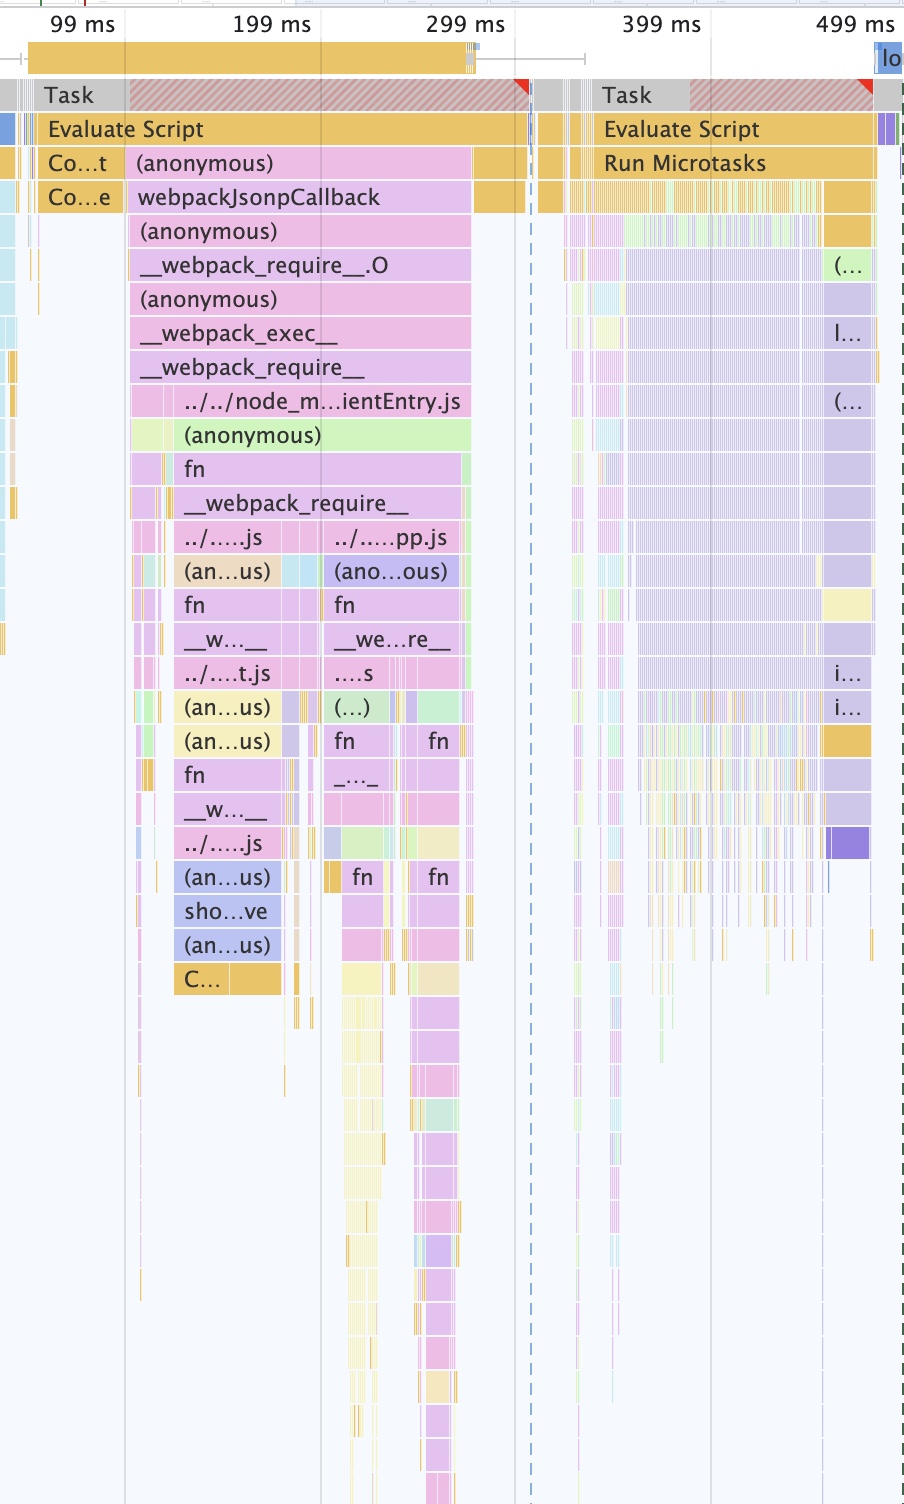Click the blue lo… bar in top track

click(x=889, y=59)
